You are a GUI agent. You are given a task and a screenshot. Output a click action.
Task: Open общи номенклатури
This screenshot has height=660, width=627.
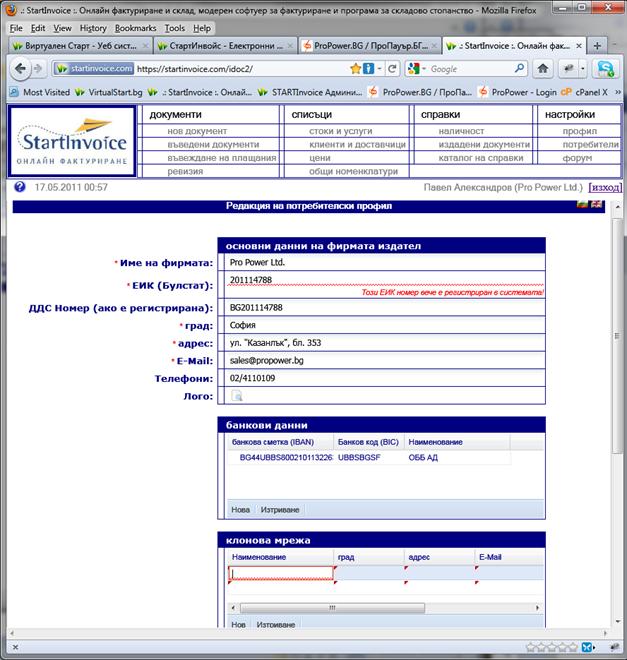[353, 171]
